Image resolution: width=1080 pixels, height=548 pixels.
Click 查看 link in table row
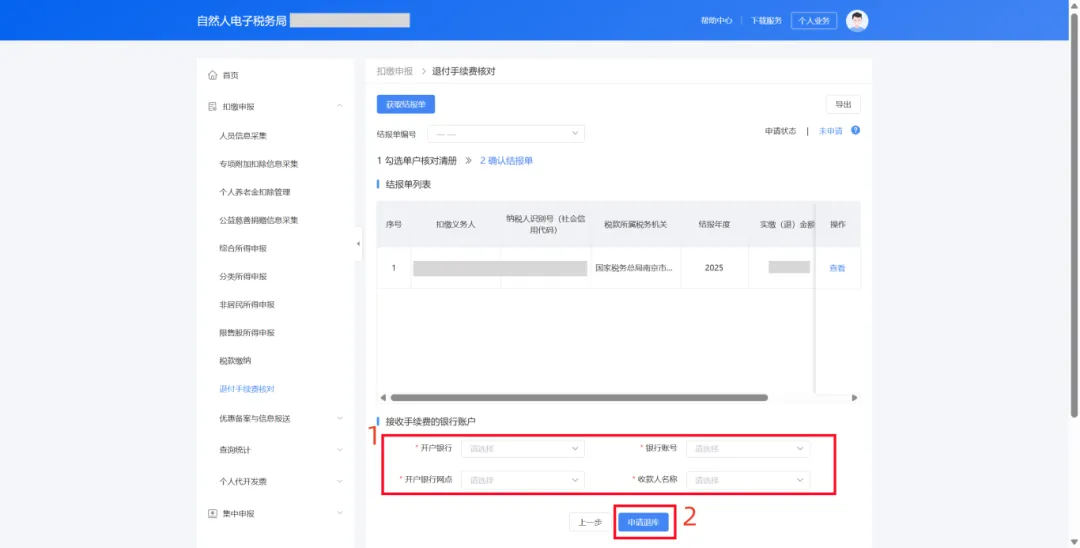pos(837,268)
